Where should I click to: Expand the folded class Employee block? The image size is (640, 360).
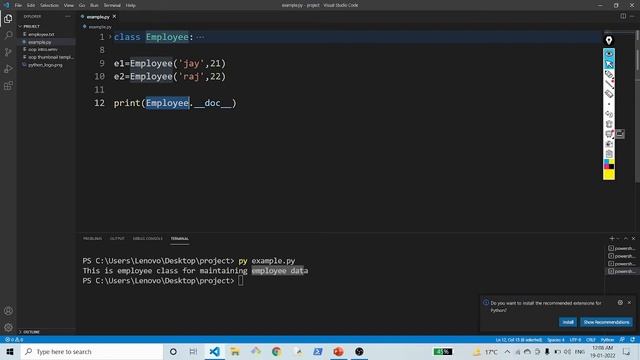pos(109,37)
